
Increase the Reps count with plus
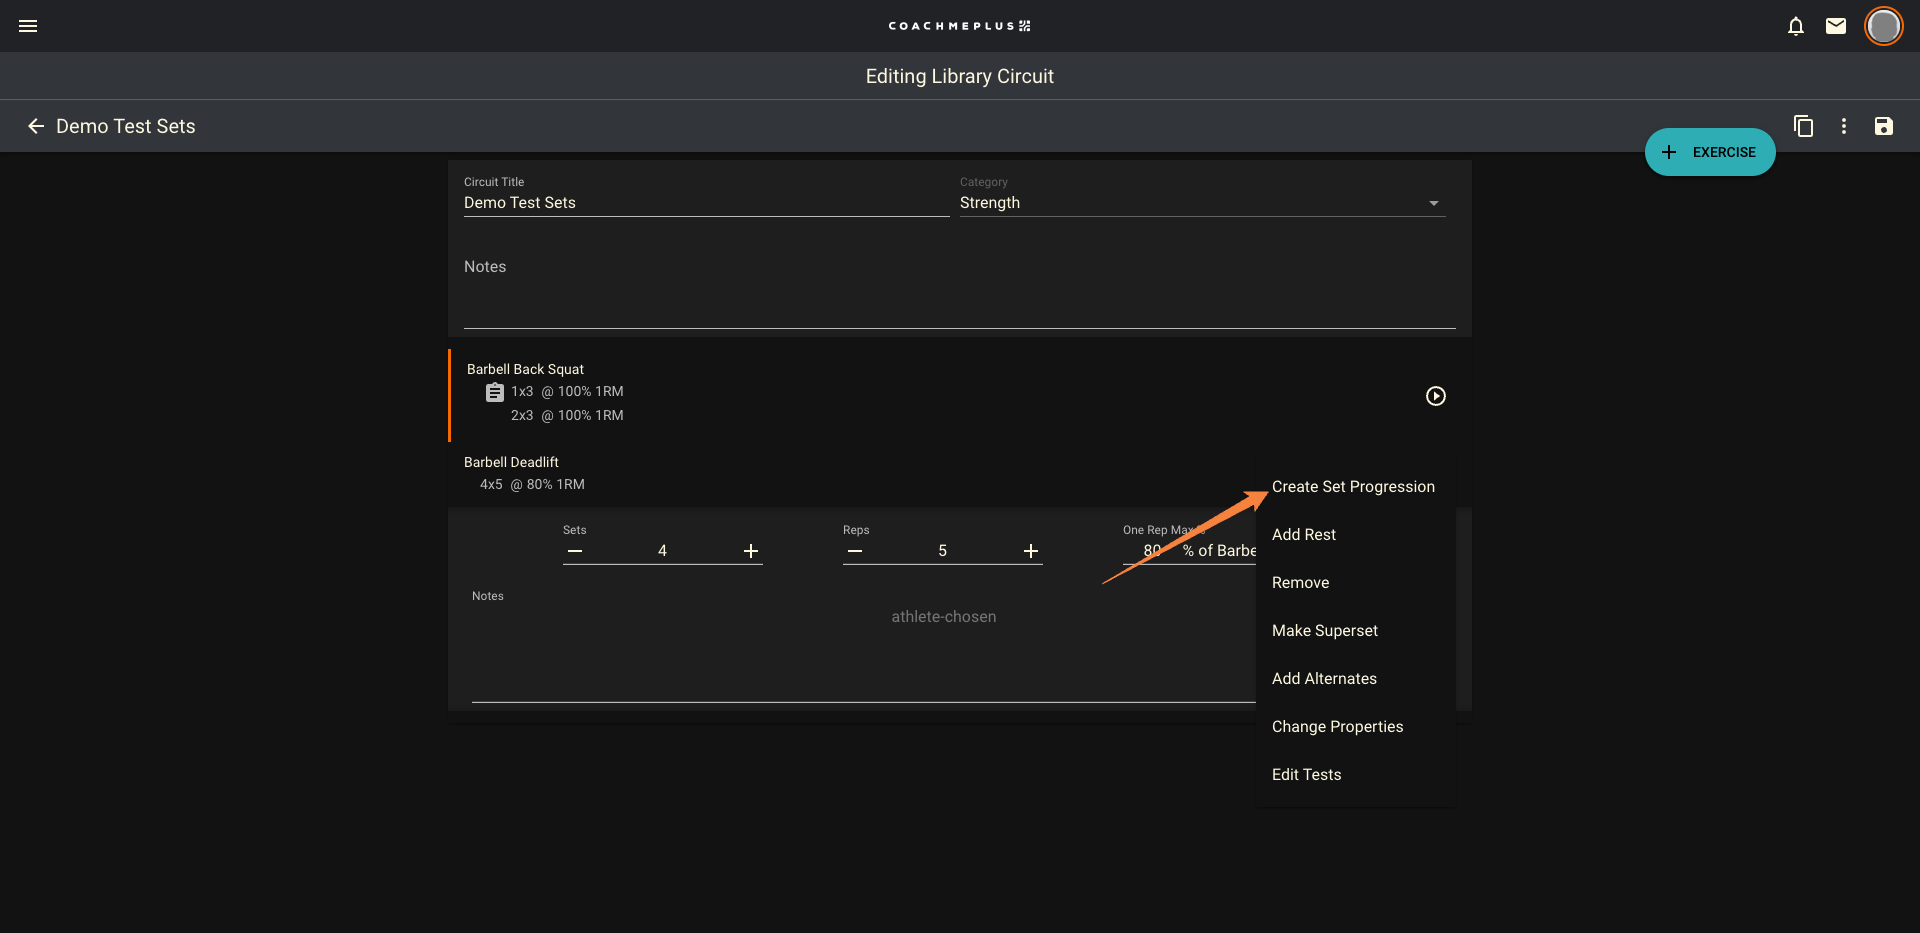coord(1031,551)
